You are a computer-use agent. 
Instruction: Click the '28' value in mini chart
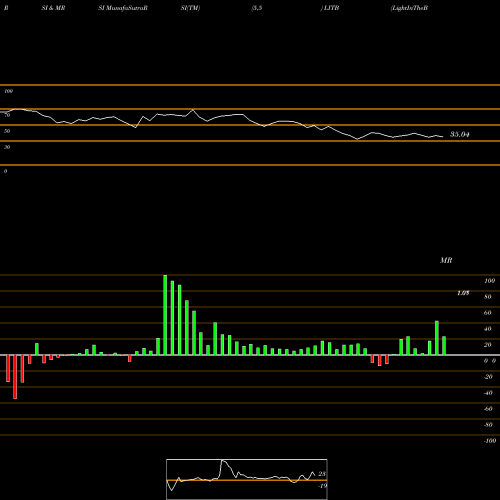322,474
